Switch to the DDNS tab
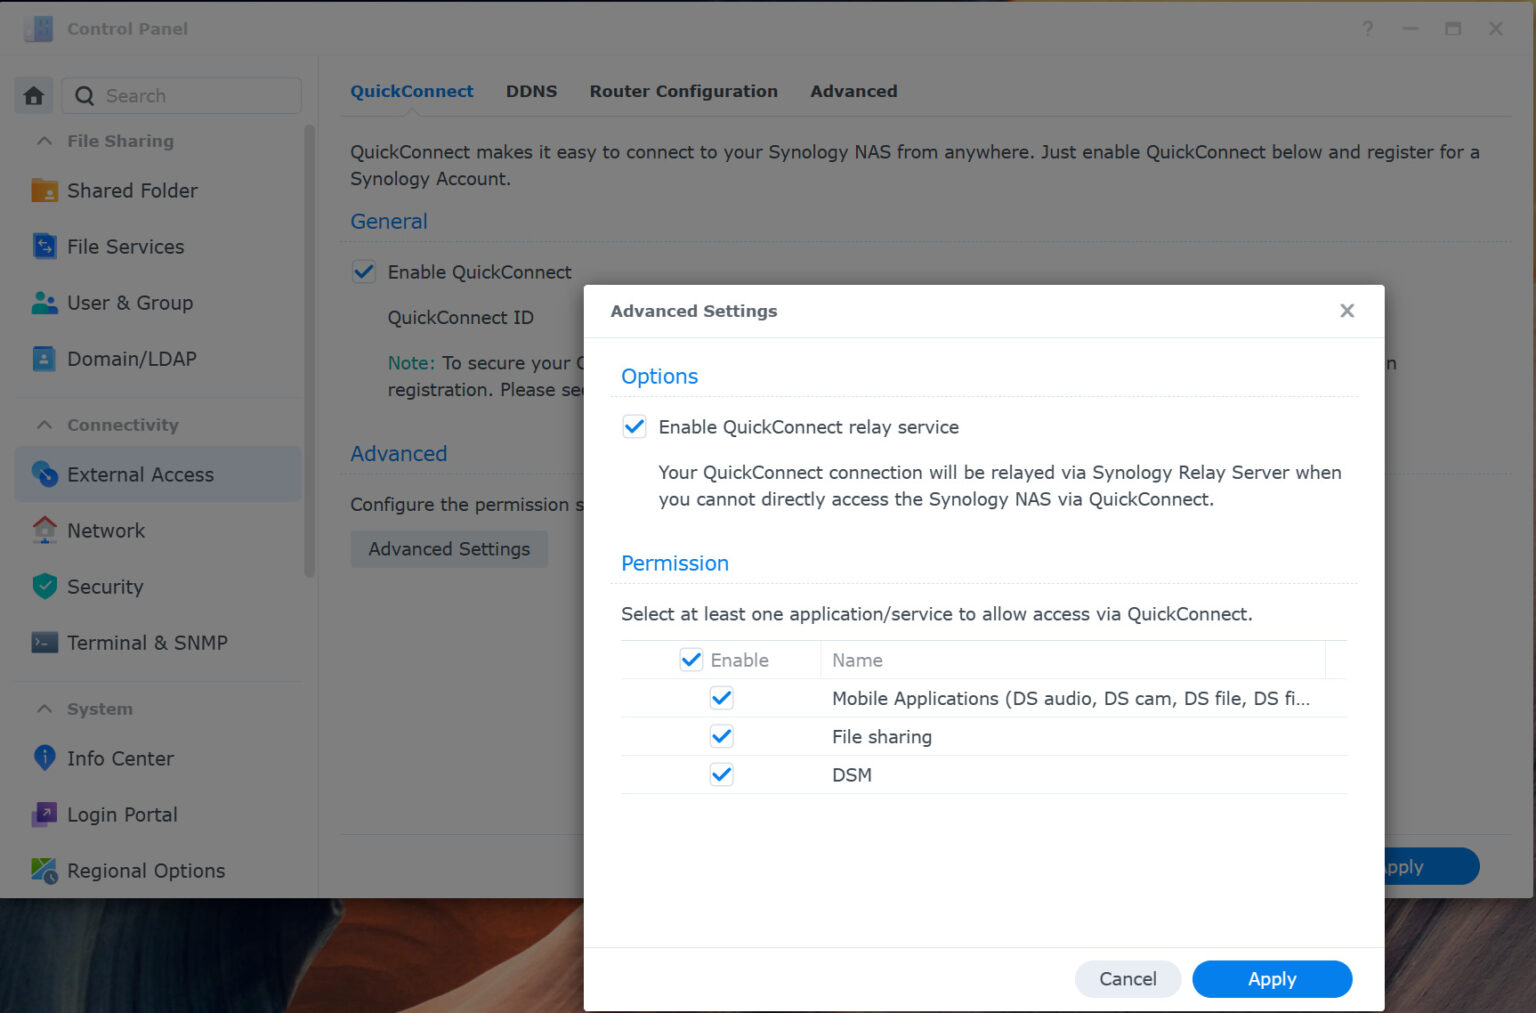Screen dimensions: 1536x1013 pyautogui.click(x=531, y=91)
